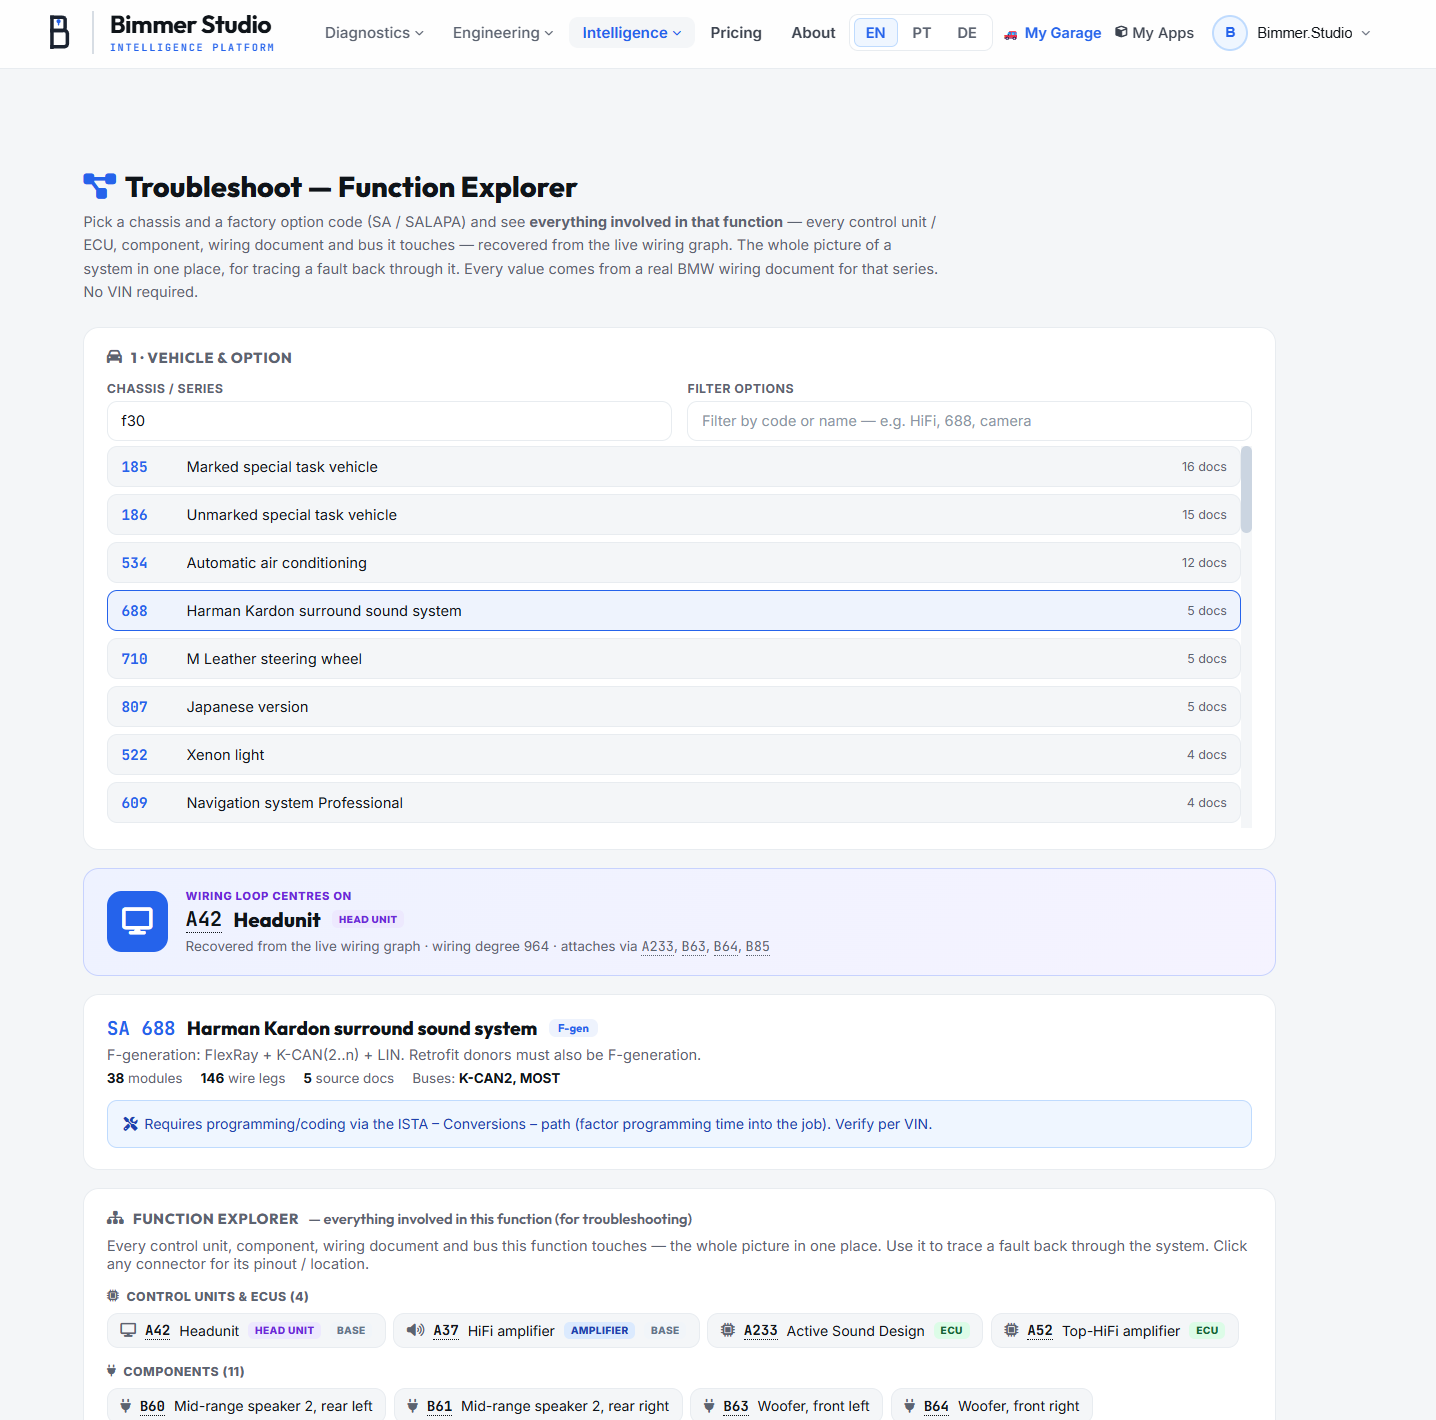Click the F-gen badge beside Harman Kardon
This screenshot has width=1436, height=1420.
(573, 1028)
